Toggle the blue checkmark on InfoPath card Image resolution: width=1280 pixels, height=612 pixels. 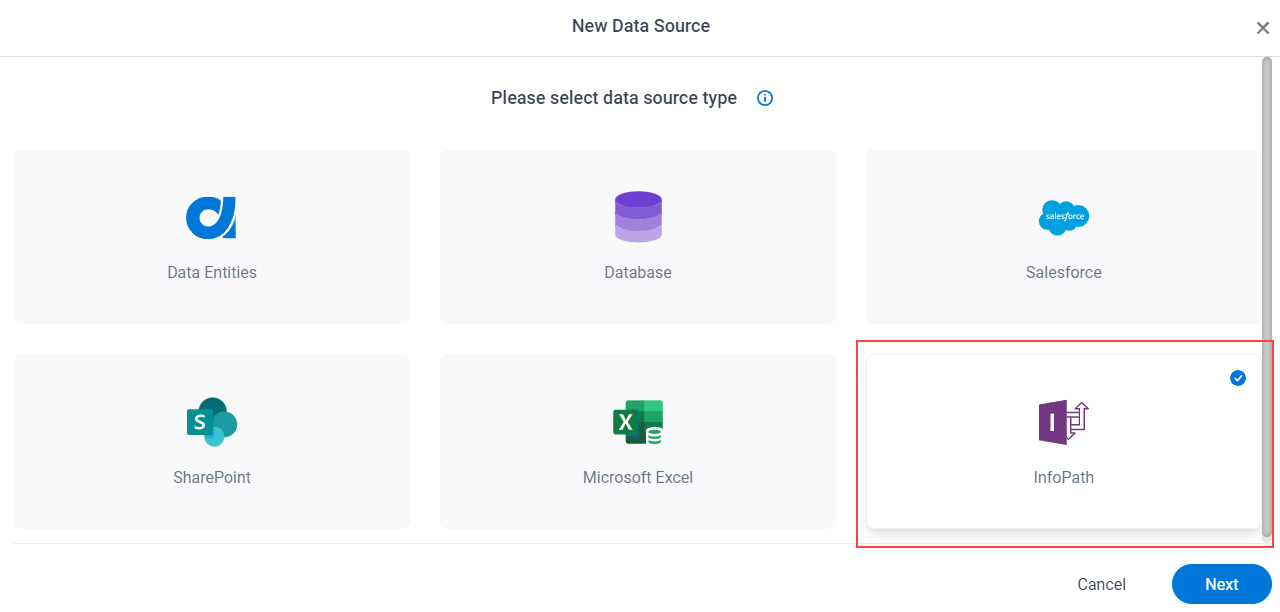(x=1238, y=378)
